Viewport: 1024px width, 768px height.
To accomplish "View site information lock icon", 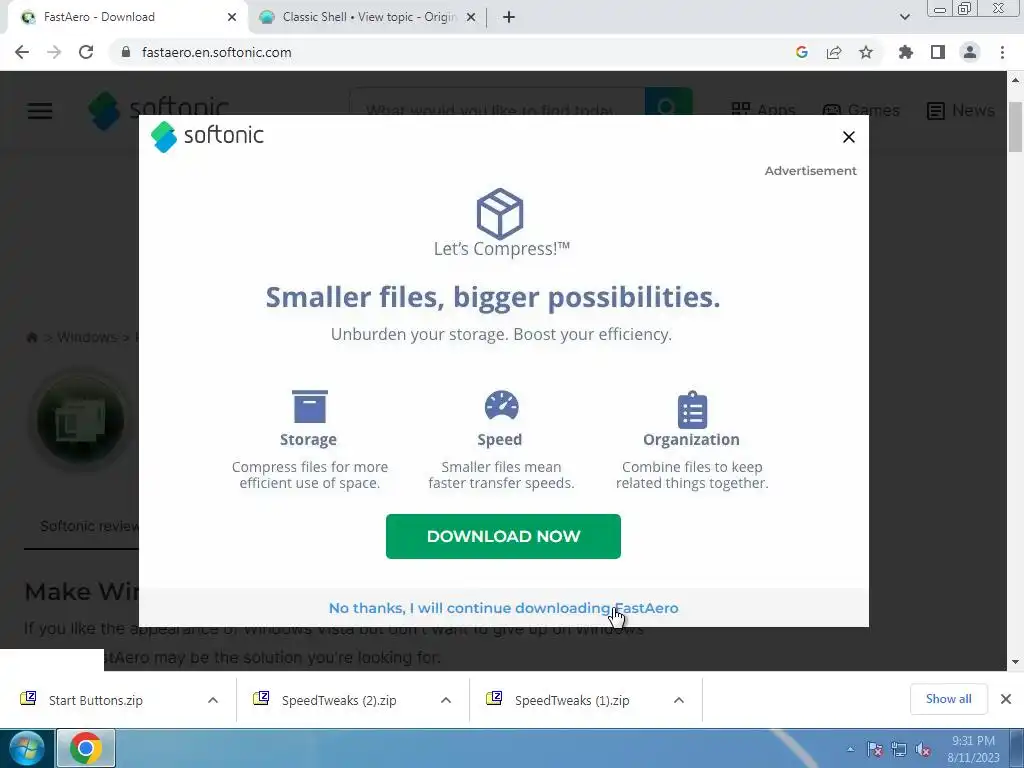I will pyautogui.click(x=126, y=52).
